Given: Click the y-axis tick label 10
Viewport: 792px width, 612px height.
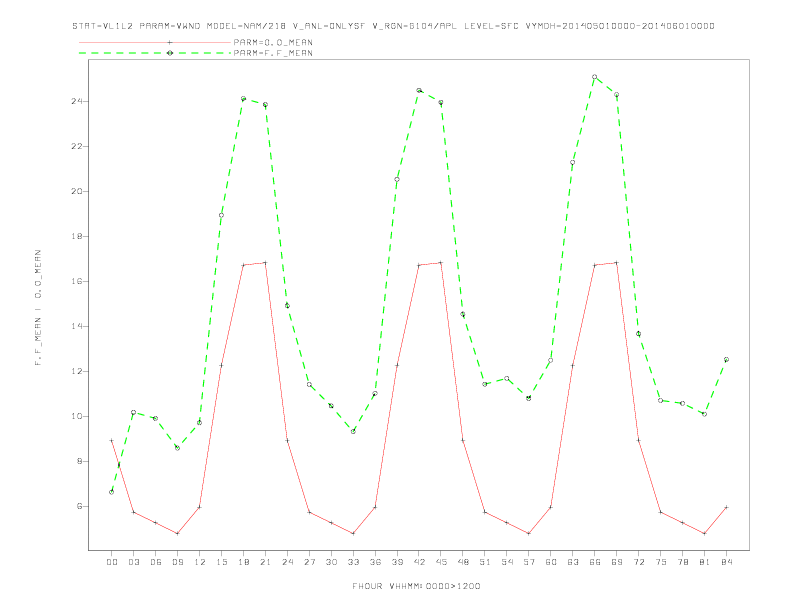Looking at the screenshot, I should click(x=77, y=416).
